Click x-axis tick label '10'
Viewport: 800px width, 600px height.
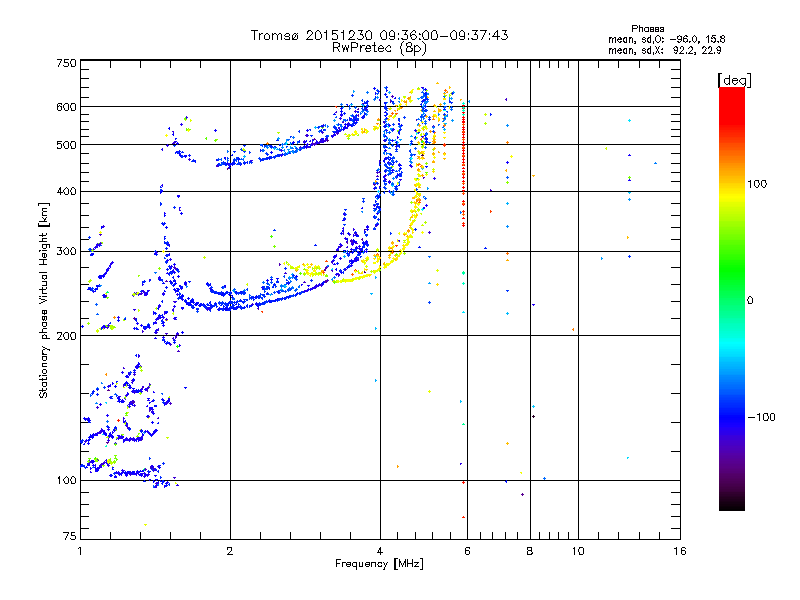[578, 551]
